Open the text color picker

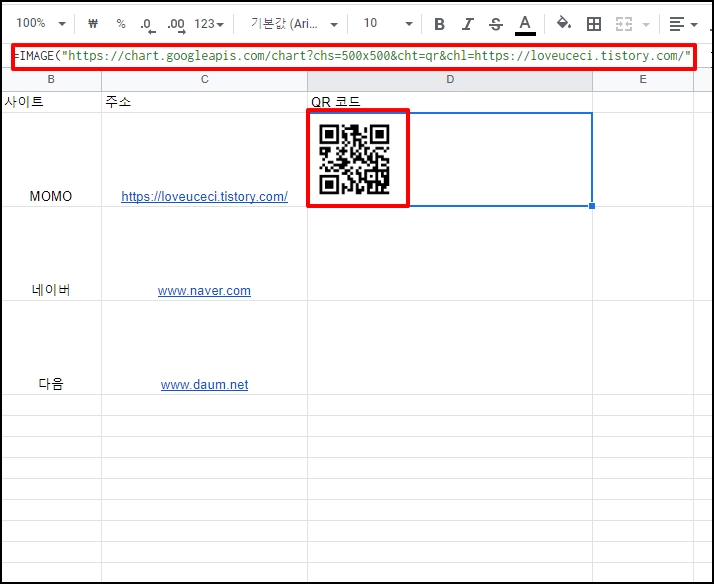pyautogui.click(x=525, y=25)
